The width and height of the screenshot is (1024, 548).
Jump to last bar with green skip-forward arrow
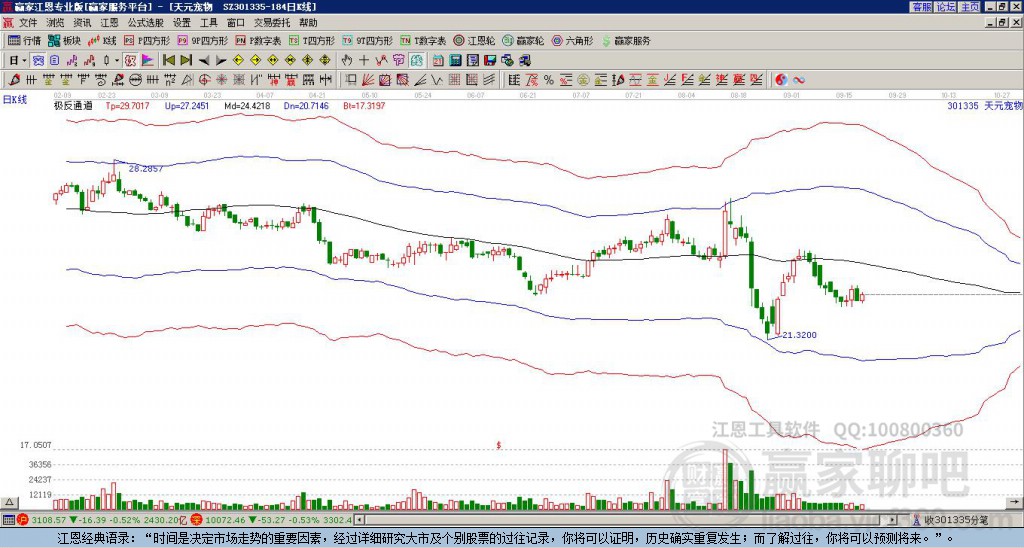pos(186,61)
